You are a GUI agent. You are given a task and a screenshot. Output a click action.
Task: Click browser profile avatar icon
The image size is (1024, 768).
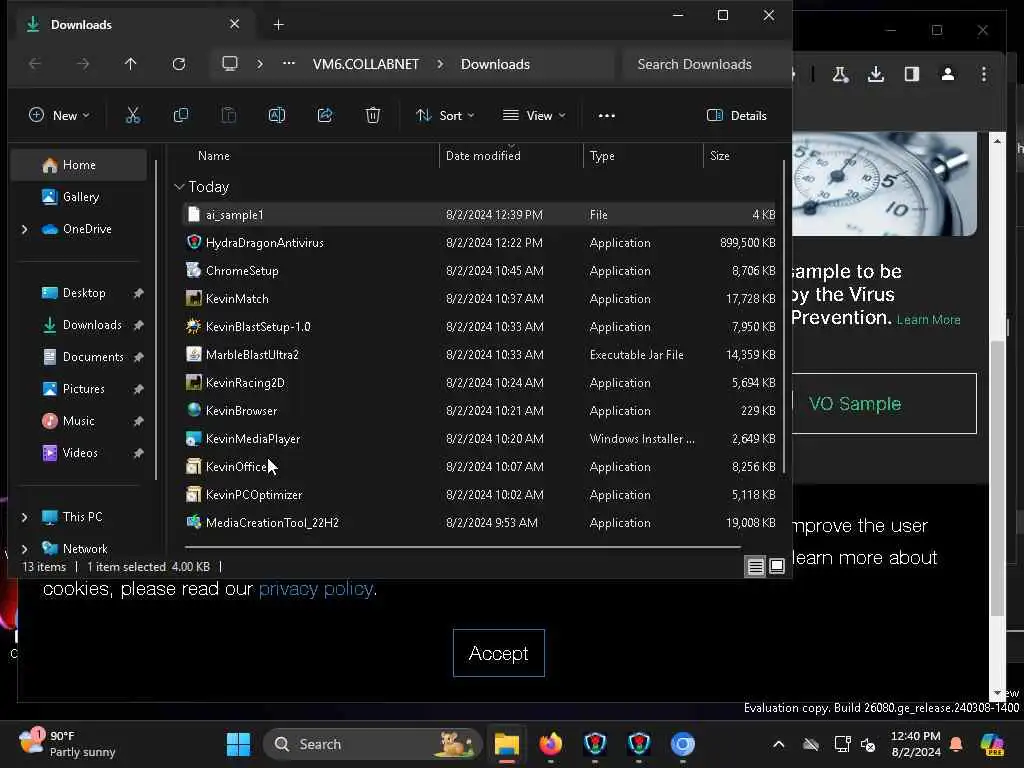point(948,74)
